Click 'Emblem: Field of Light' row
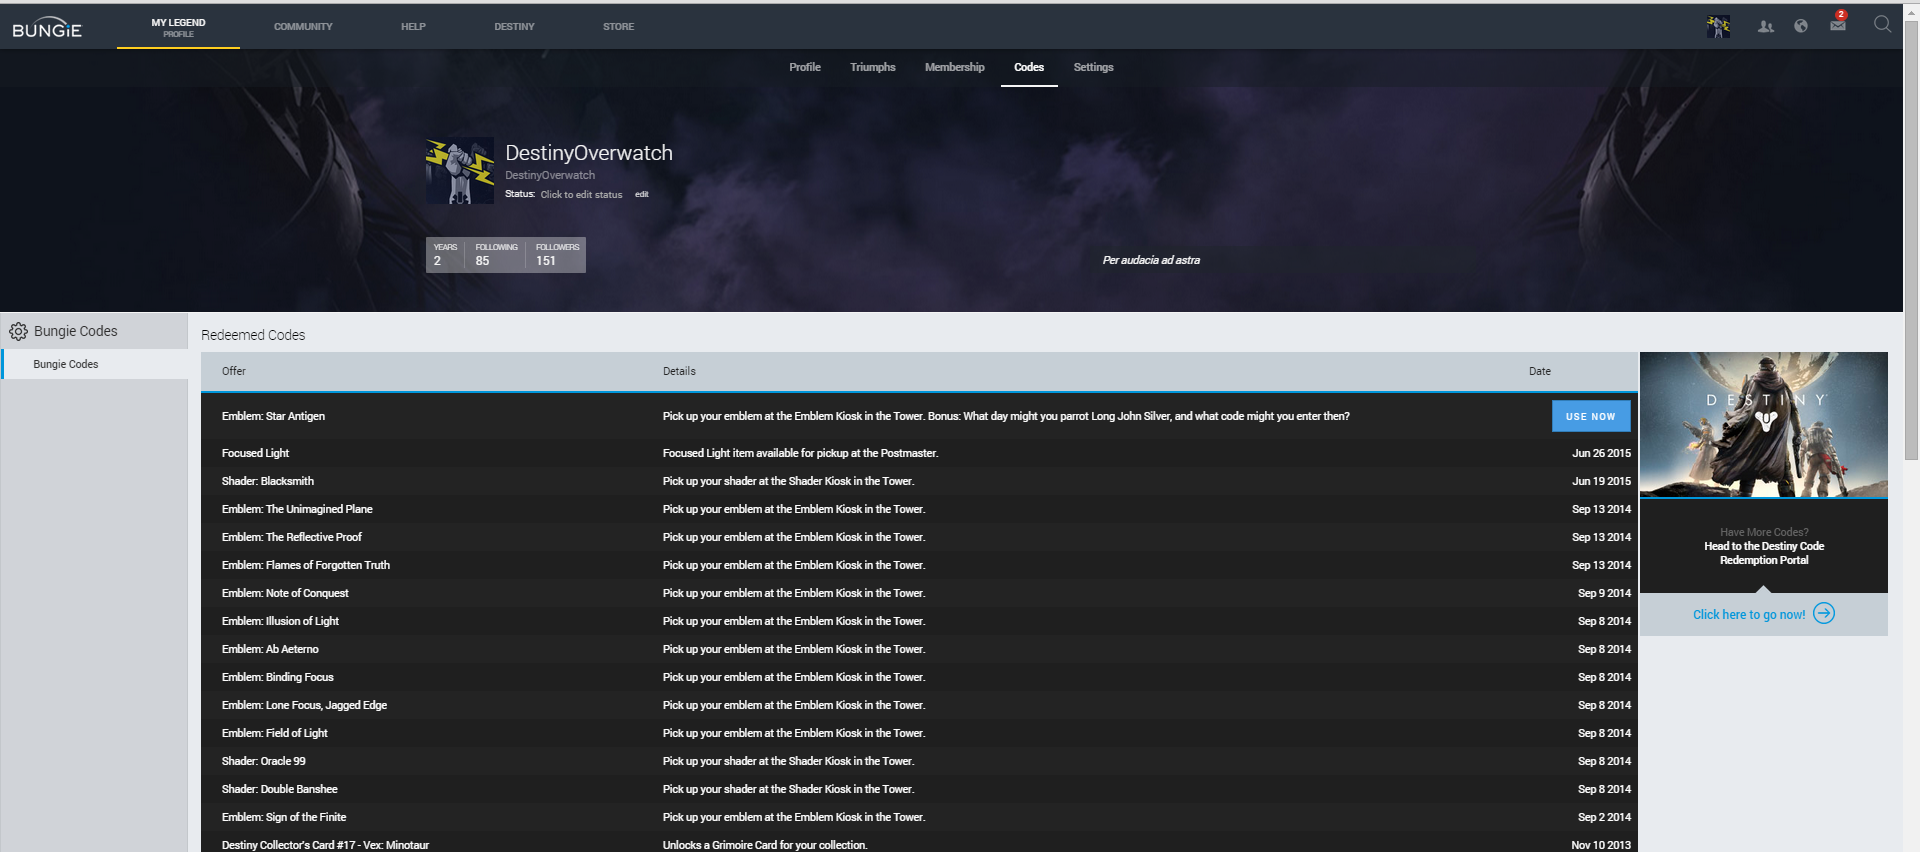1920x852 pixels. click(x=919, y=733)
